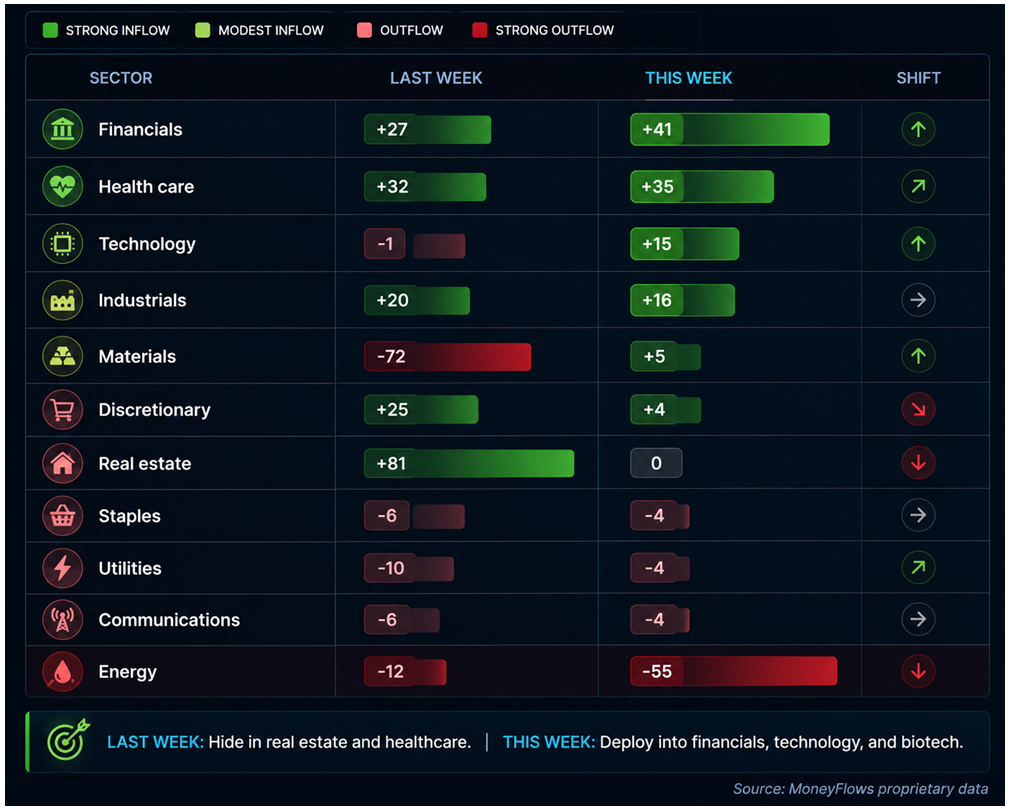
Task: Click Utilities diagonal-up shift arrow
Action: [918, 567]
